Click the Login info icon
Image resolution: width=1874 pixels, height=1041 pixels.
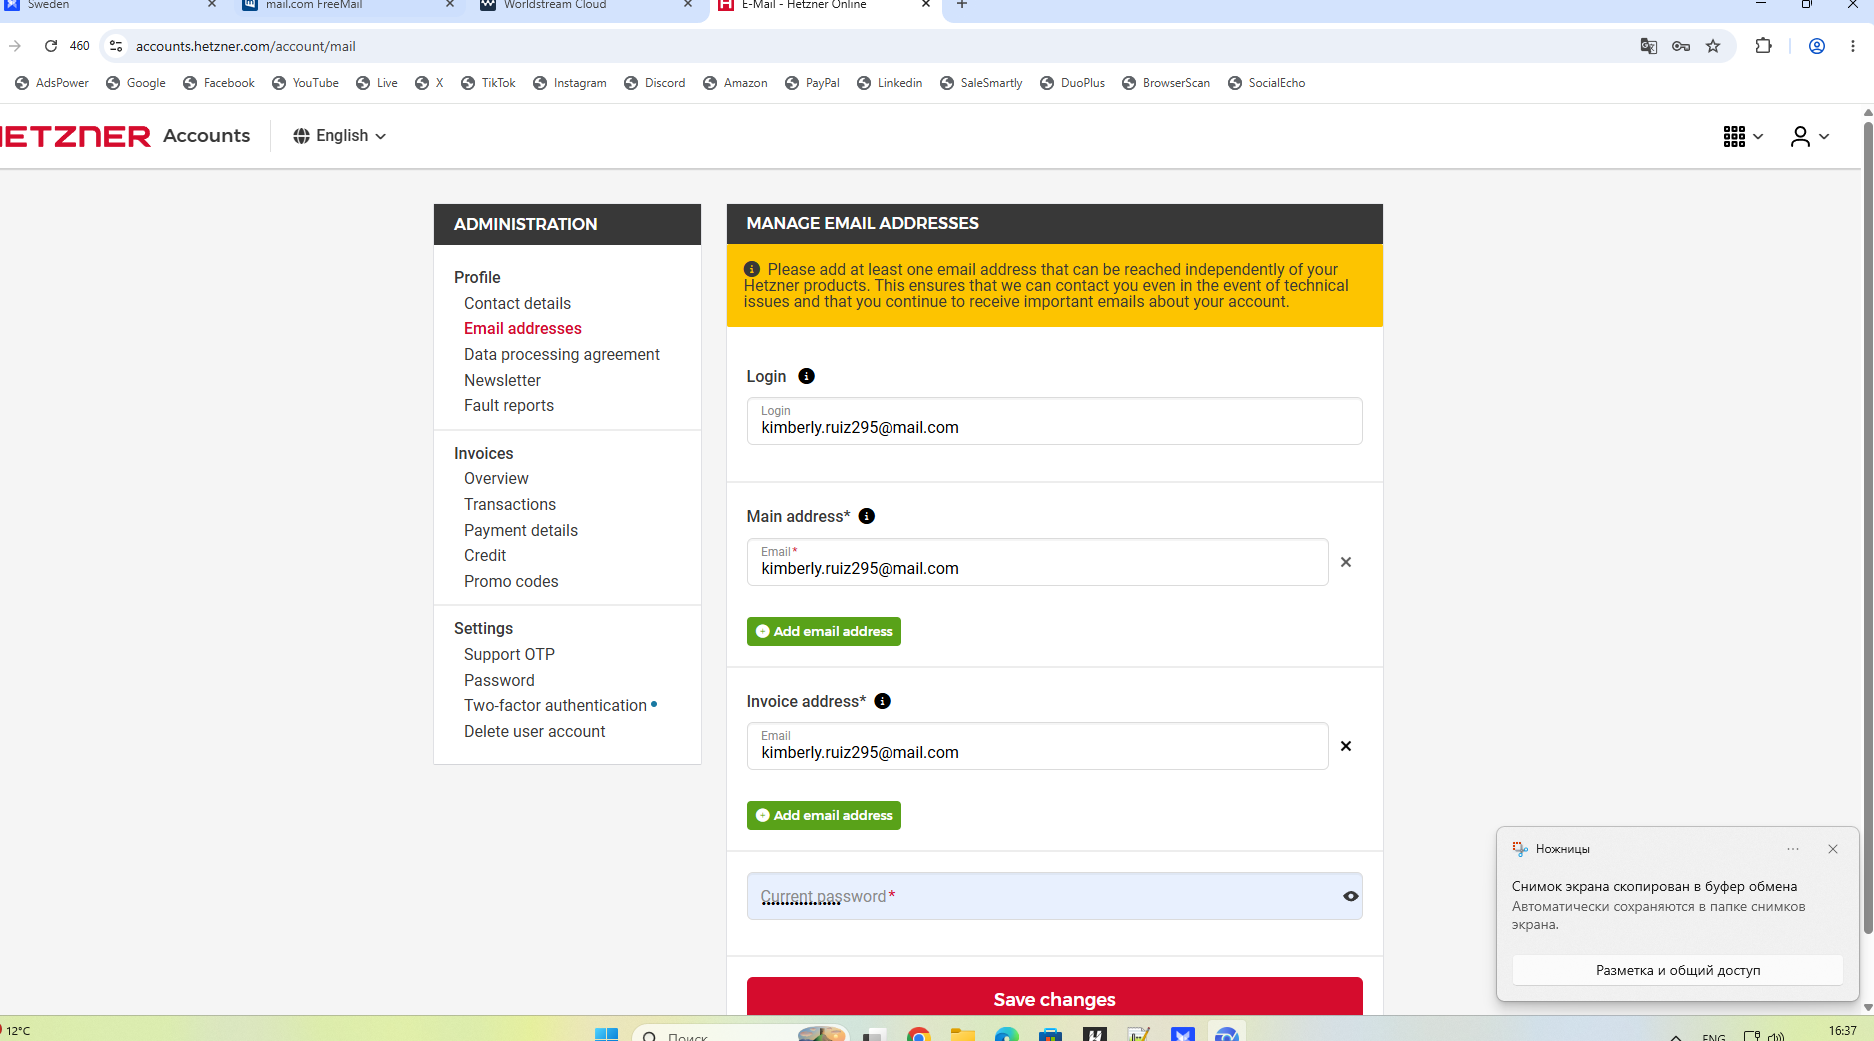click(806, 376)
